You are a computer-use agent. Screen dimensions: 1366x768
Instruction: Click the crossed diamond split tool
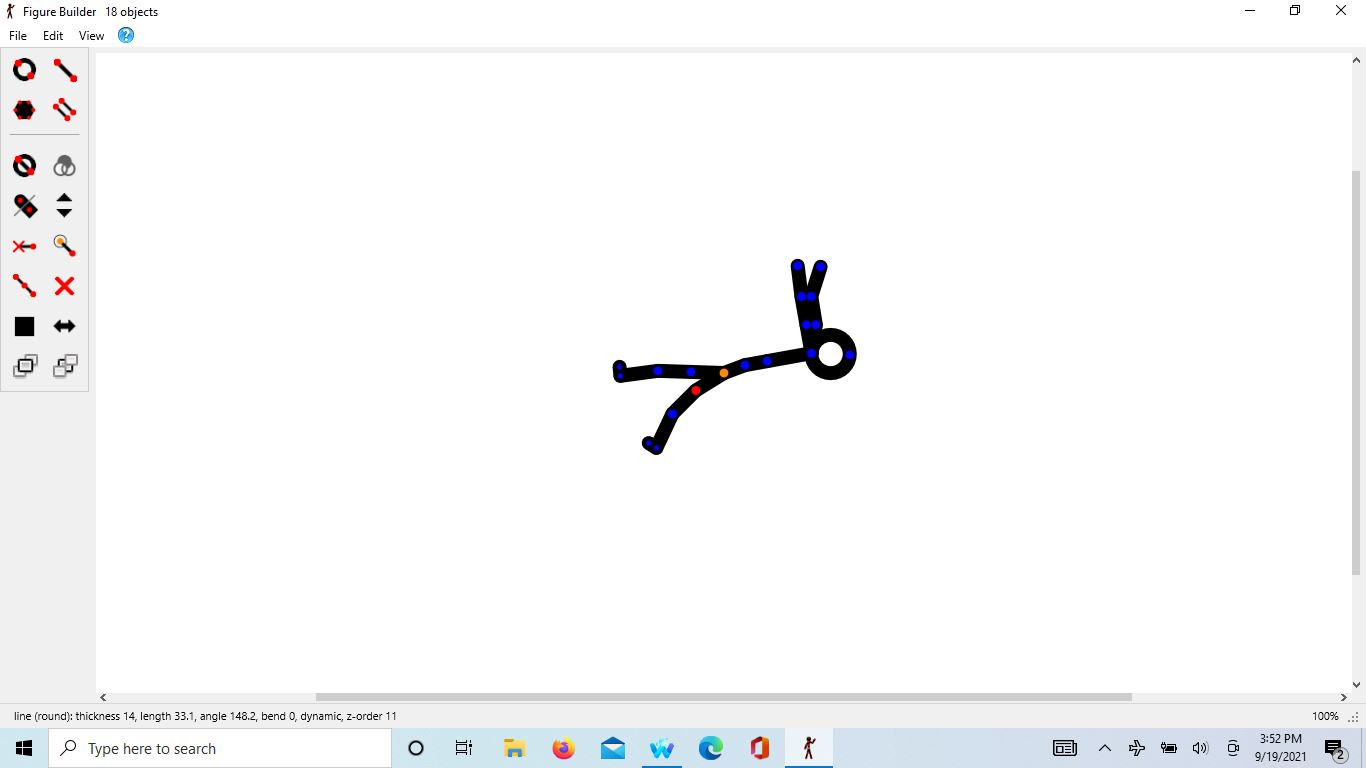[x=24, y=206]
